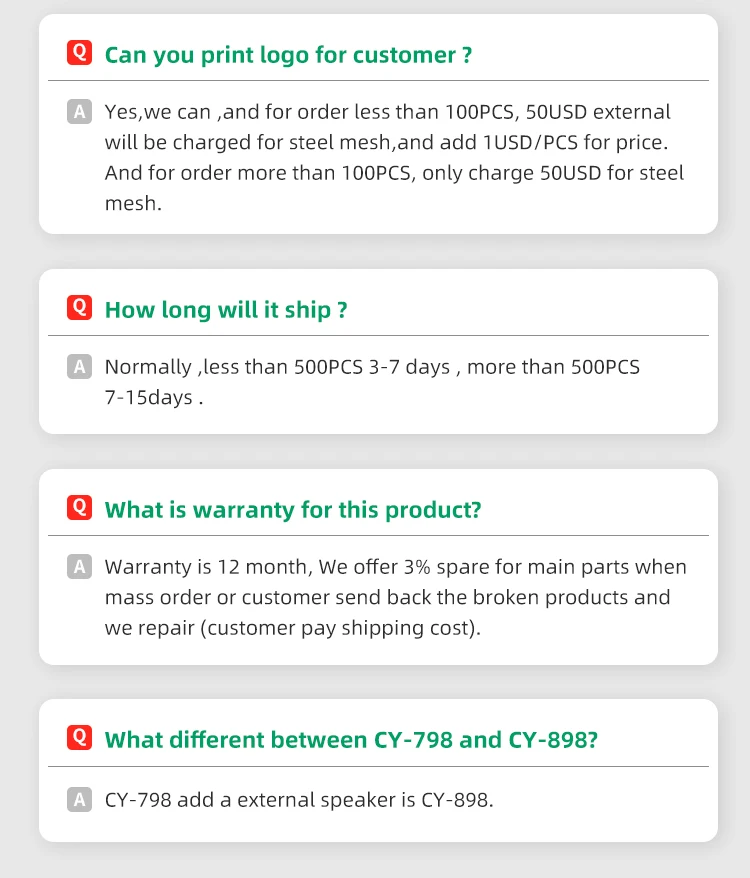Click the divider line under the logo question
Viewport: 750px width, 878px height.
[378, 80]
